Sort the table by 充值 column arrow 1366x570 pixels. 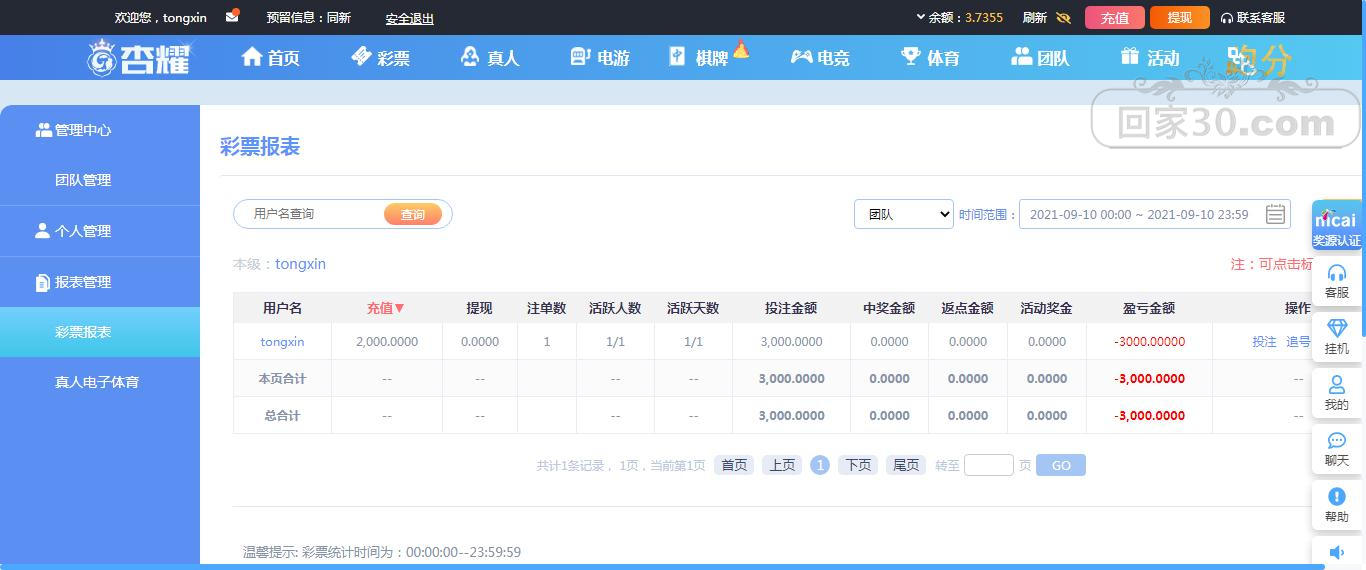(399, 308)
